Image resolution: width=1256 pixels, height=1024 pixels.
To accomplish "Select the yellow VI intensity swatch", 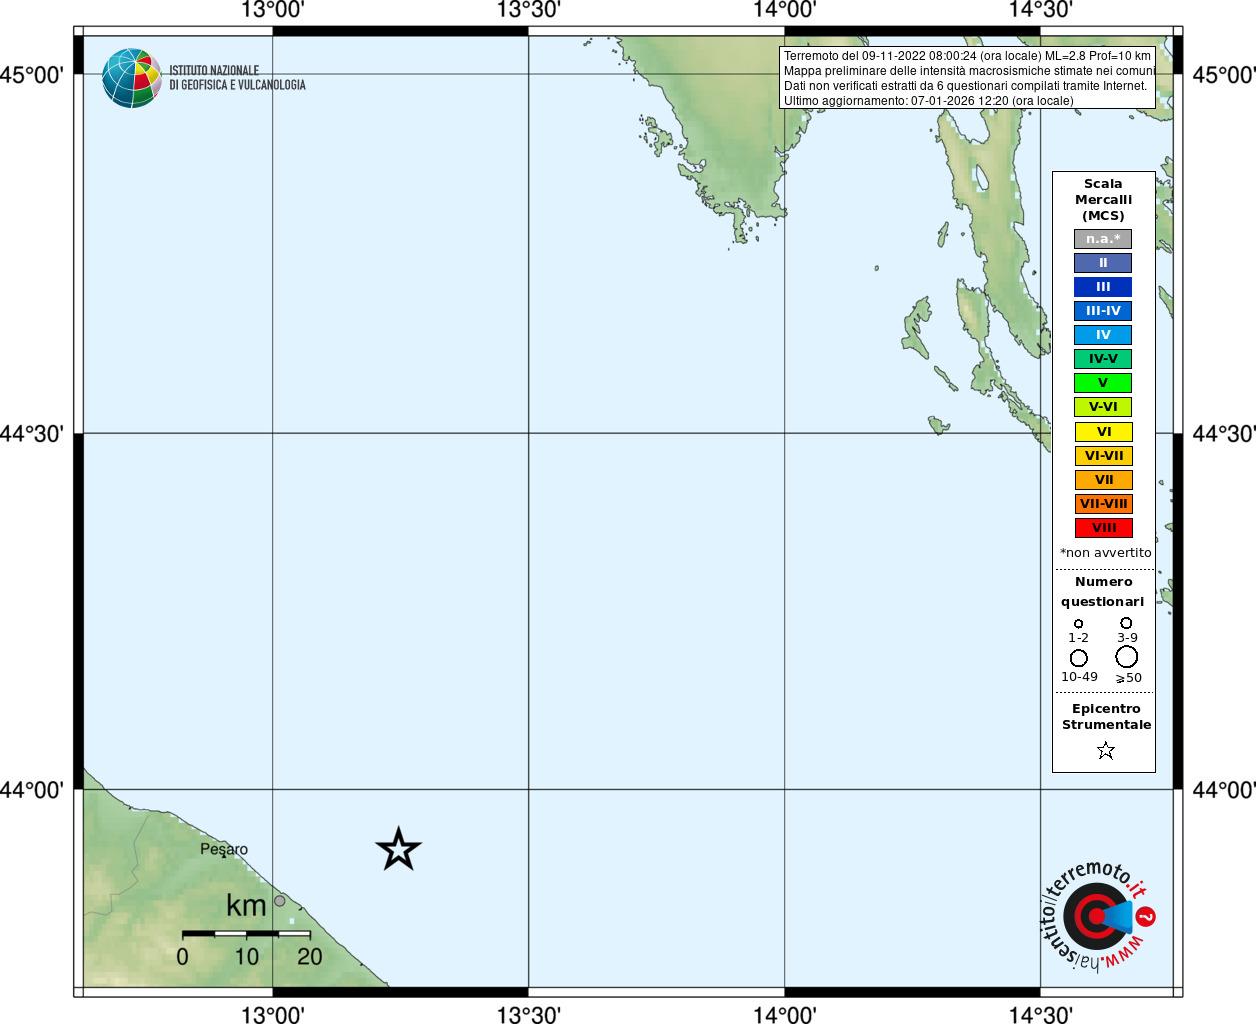I will pyautogui.click(x=1103, y=432).
